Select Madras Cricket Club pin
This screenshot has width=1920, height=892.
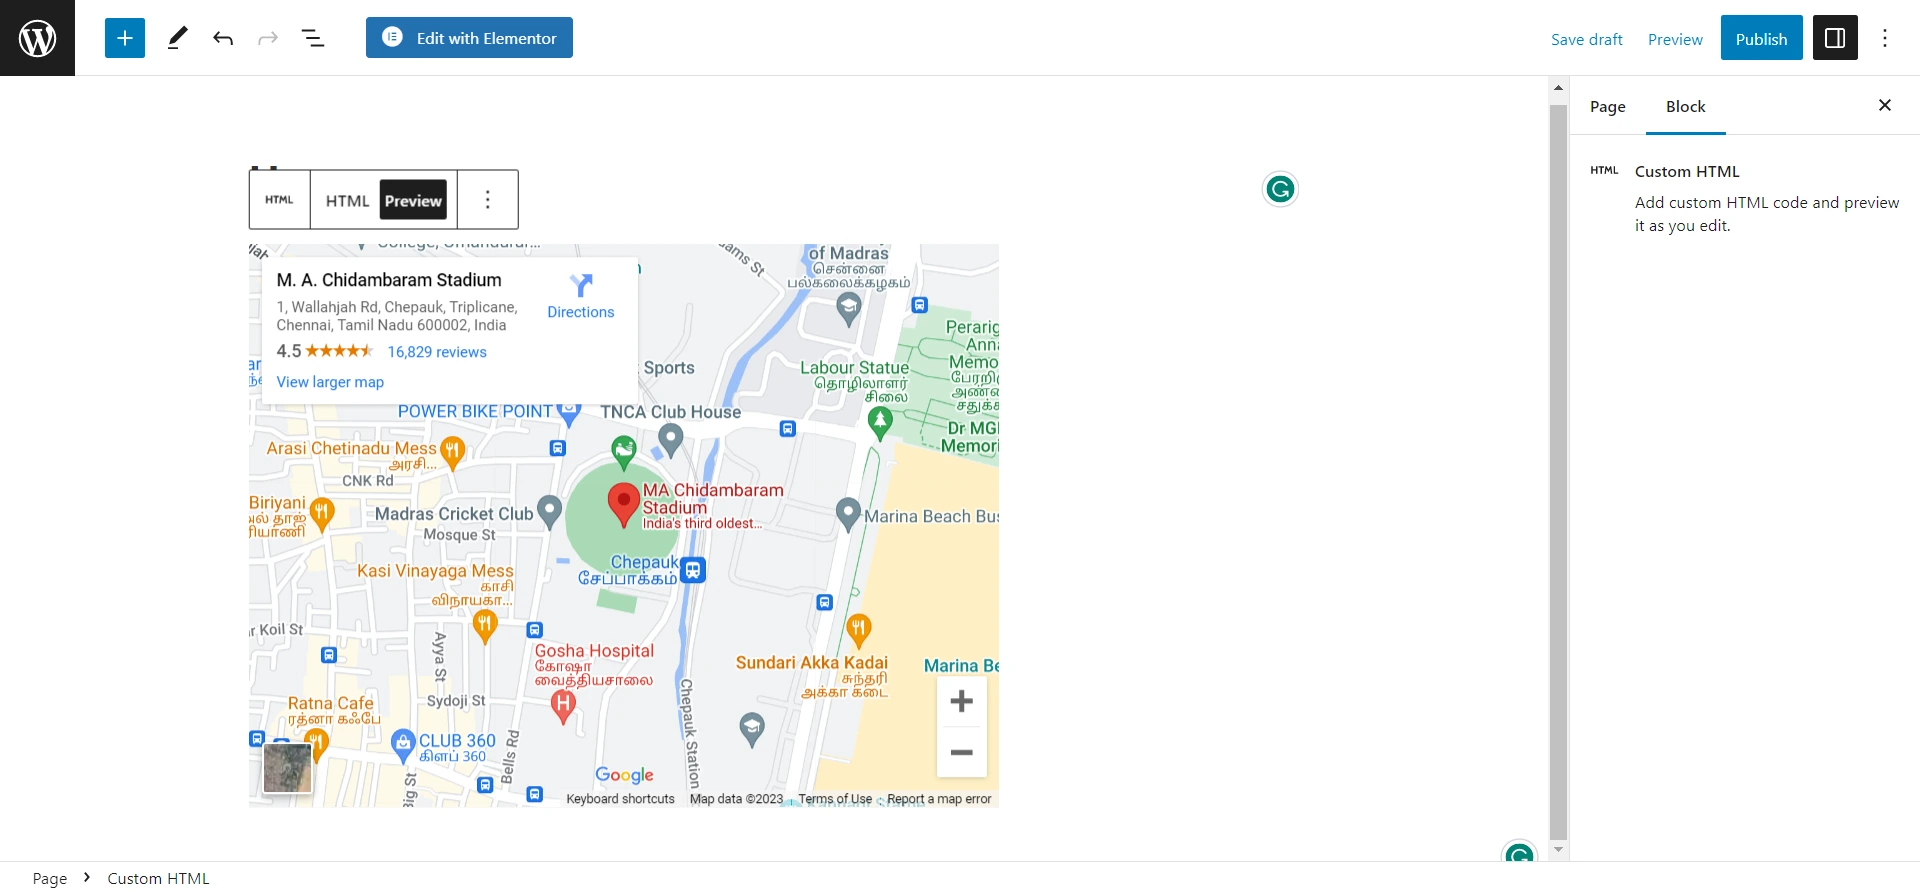549,511
